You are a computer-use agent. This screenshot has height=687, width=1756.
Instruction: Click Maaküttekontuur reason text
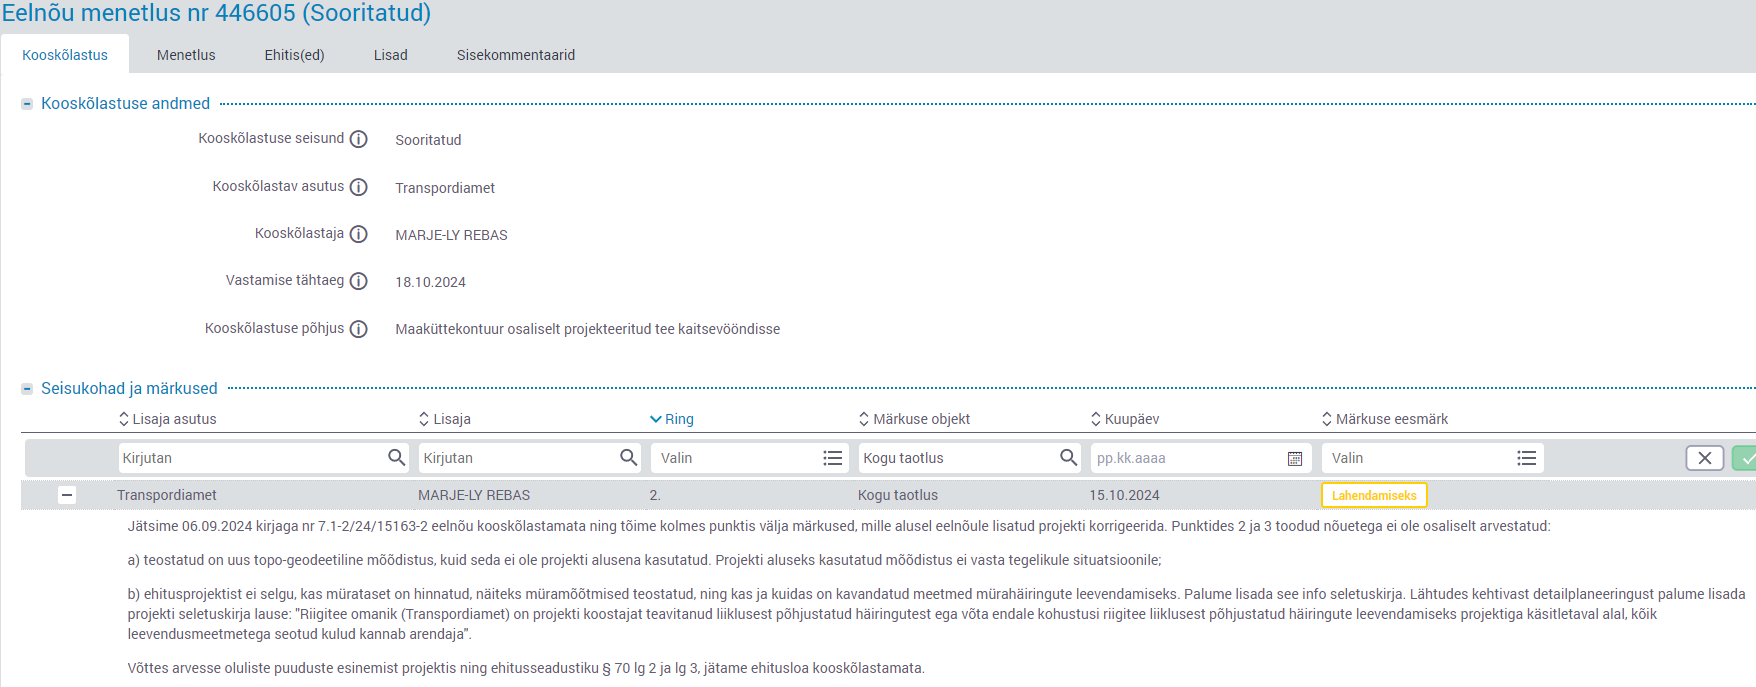tap(588, 329)
